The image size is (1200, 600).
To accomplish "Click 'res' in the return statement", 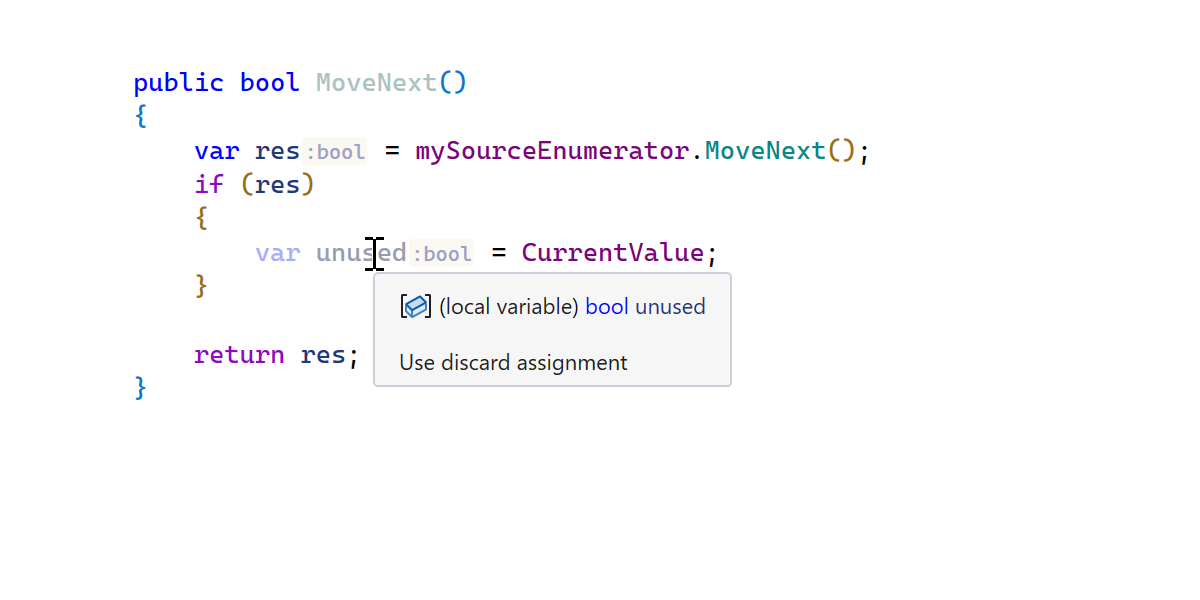I will click(x=323, y=355).
